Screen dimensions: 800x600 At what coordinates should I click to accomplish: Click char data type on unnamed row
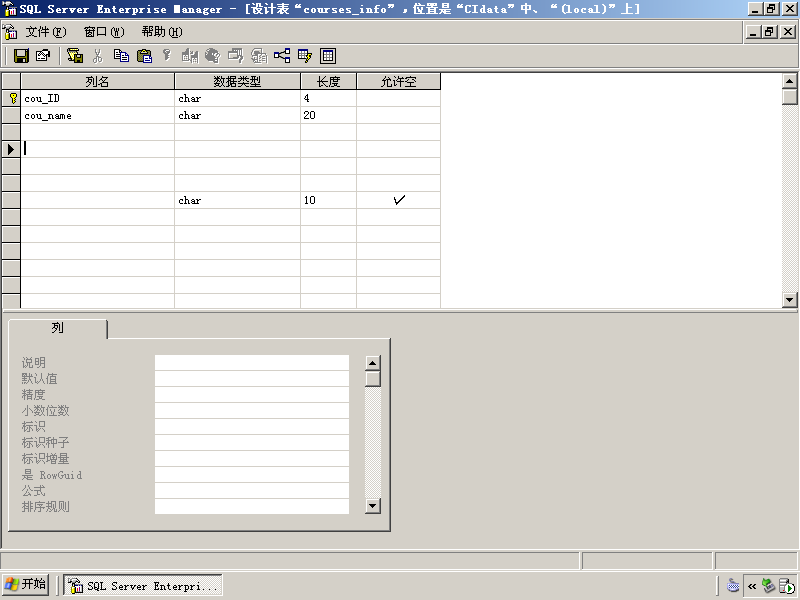(x=237, y=200)
